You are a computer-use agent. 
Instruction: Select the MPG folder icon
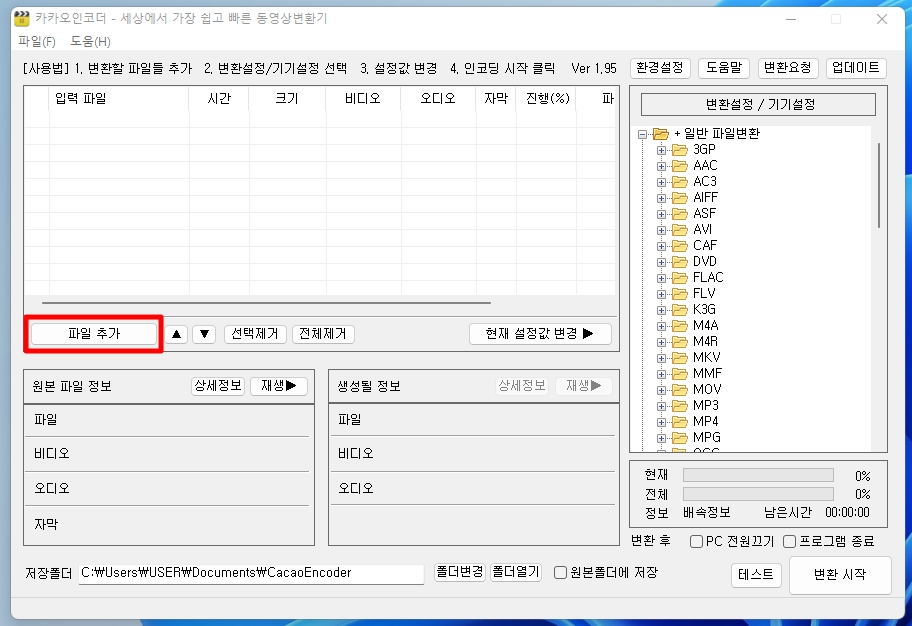tap(680, 438)
